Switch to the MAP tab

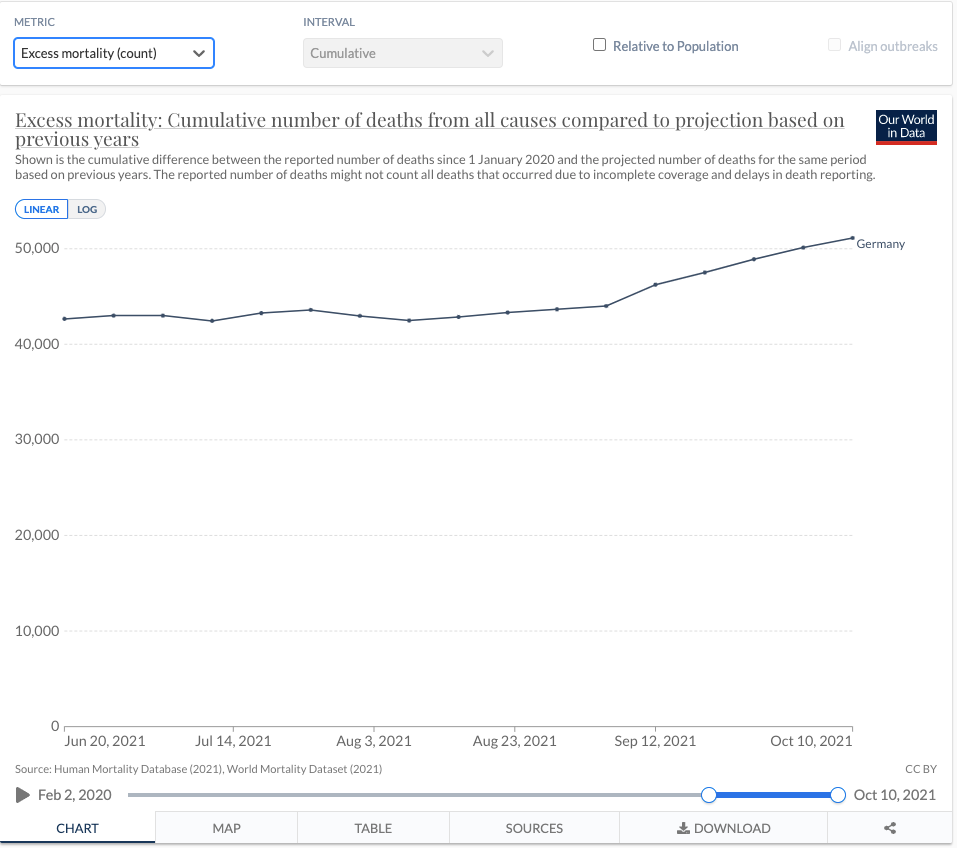point(226,828)
